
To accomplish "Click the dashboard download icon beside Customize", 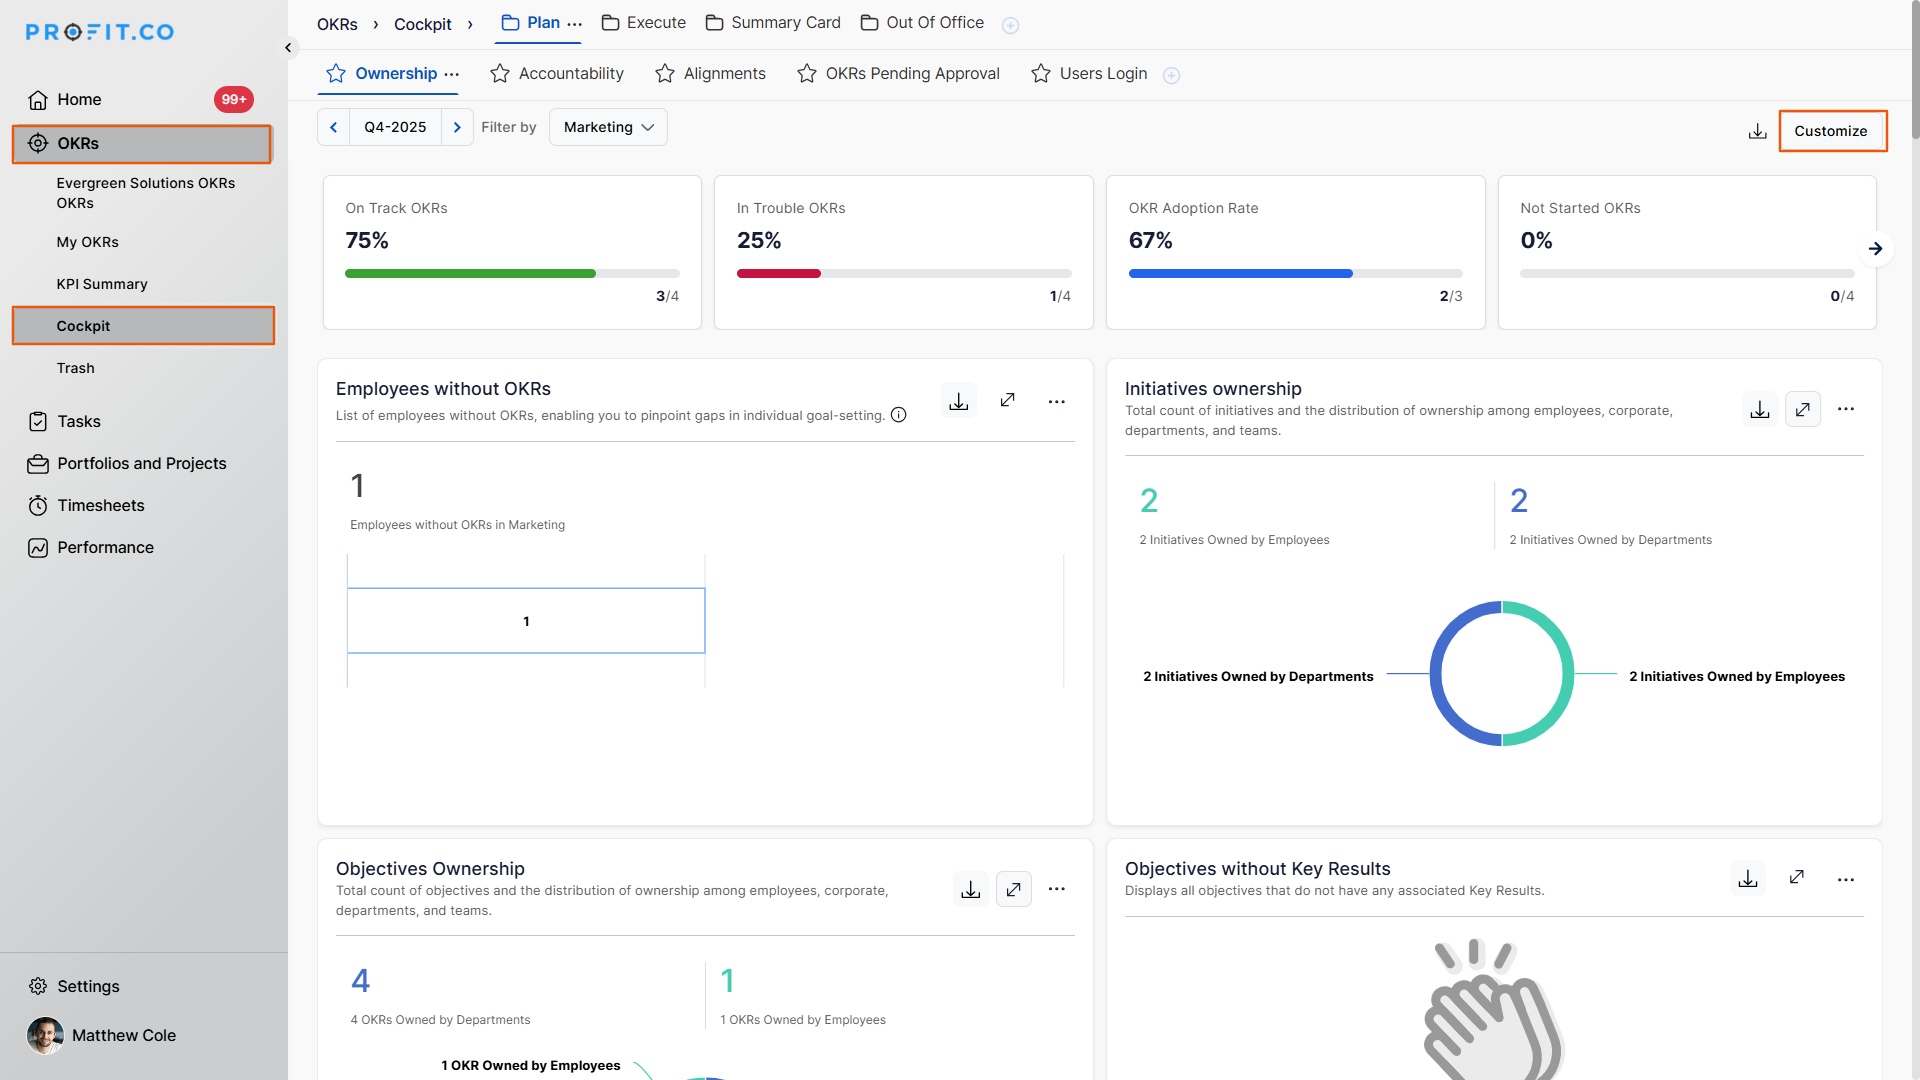I will pyautogui.click(x=1757, y=131).
